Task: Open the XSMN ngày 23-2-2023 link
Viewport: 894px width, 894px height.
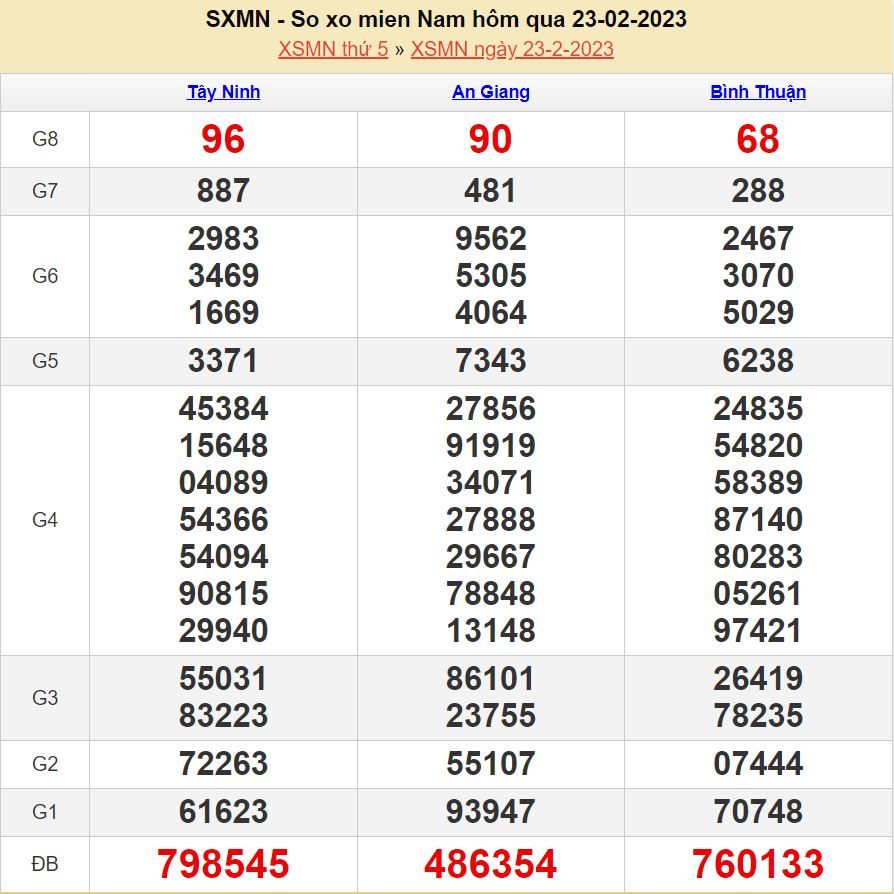Action: coord(512,50)
